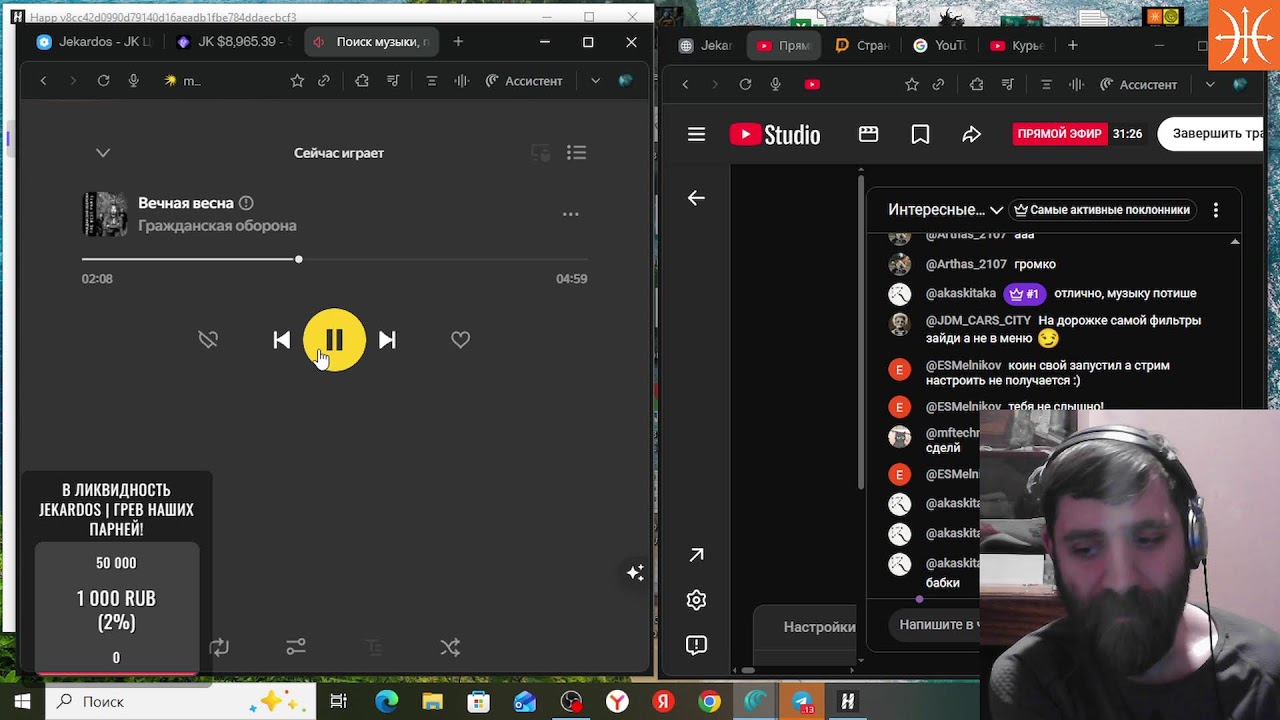Screen dimensions: 1280x720
Task: Toggle repeat mode in the music player
Action: [219, 647]
